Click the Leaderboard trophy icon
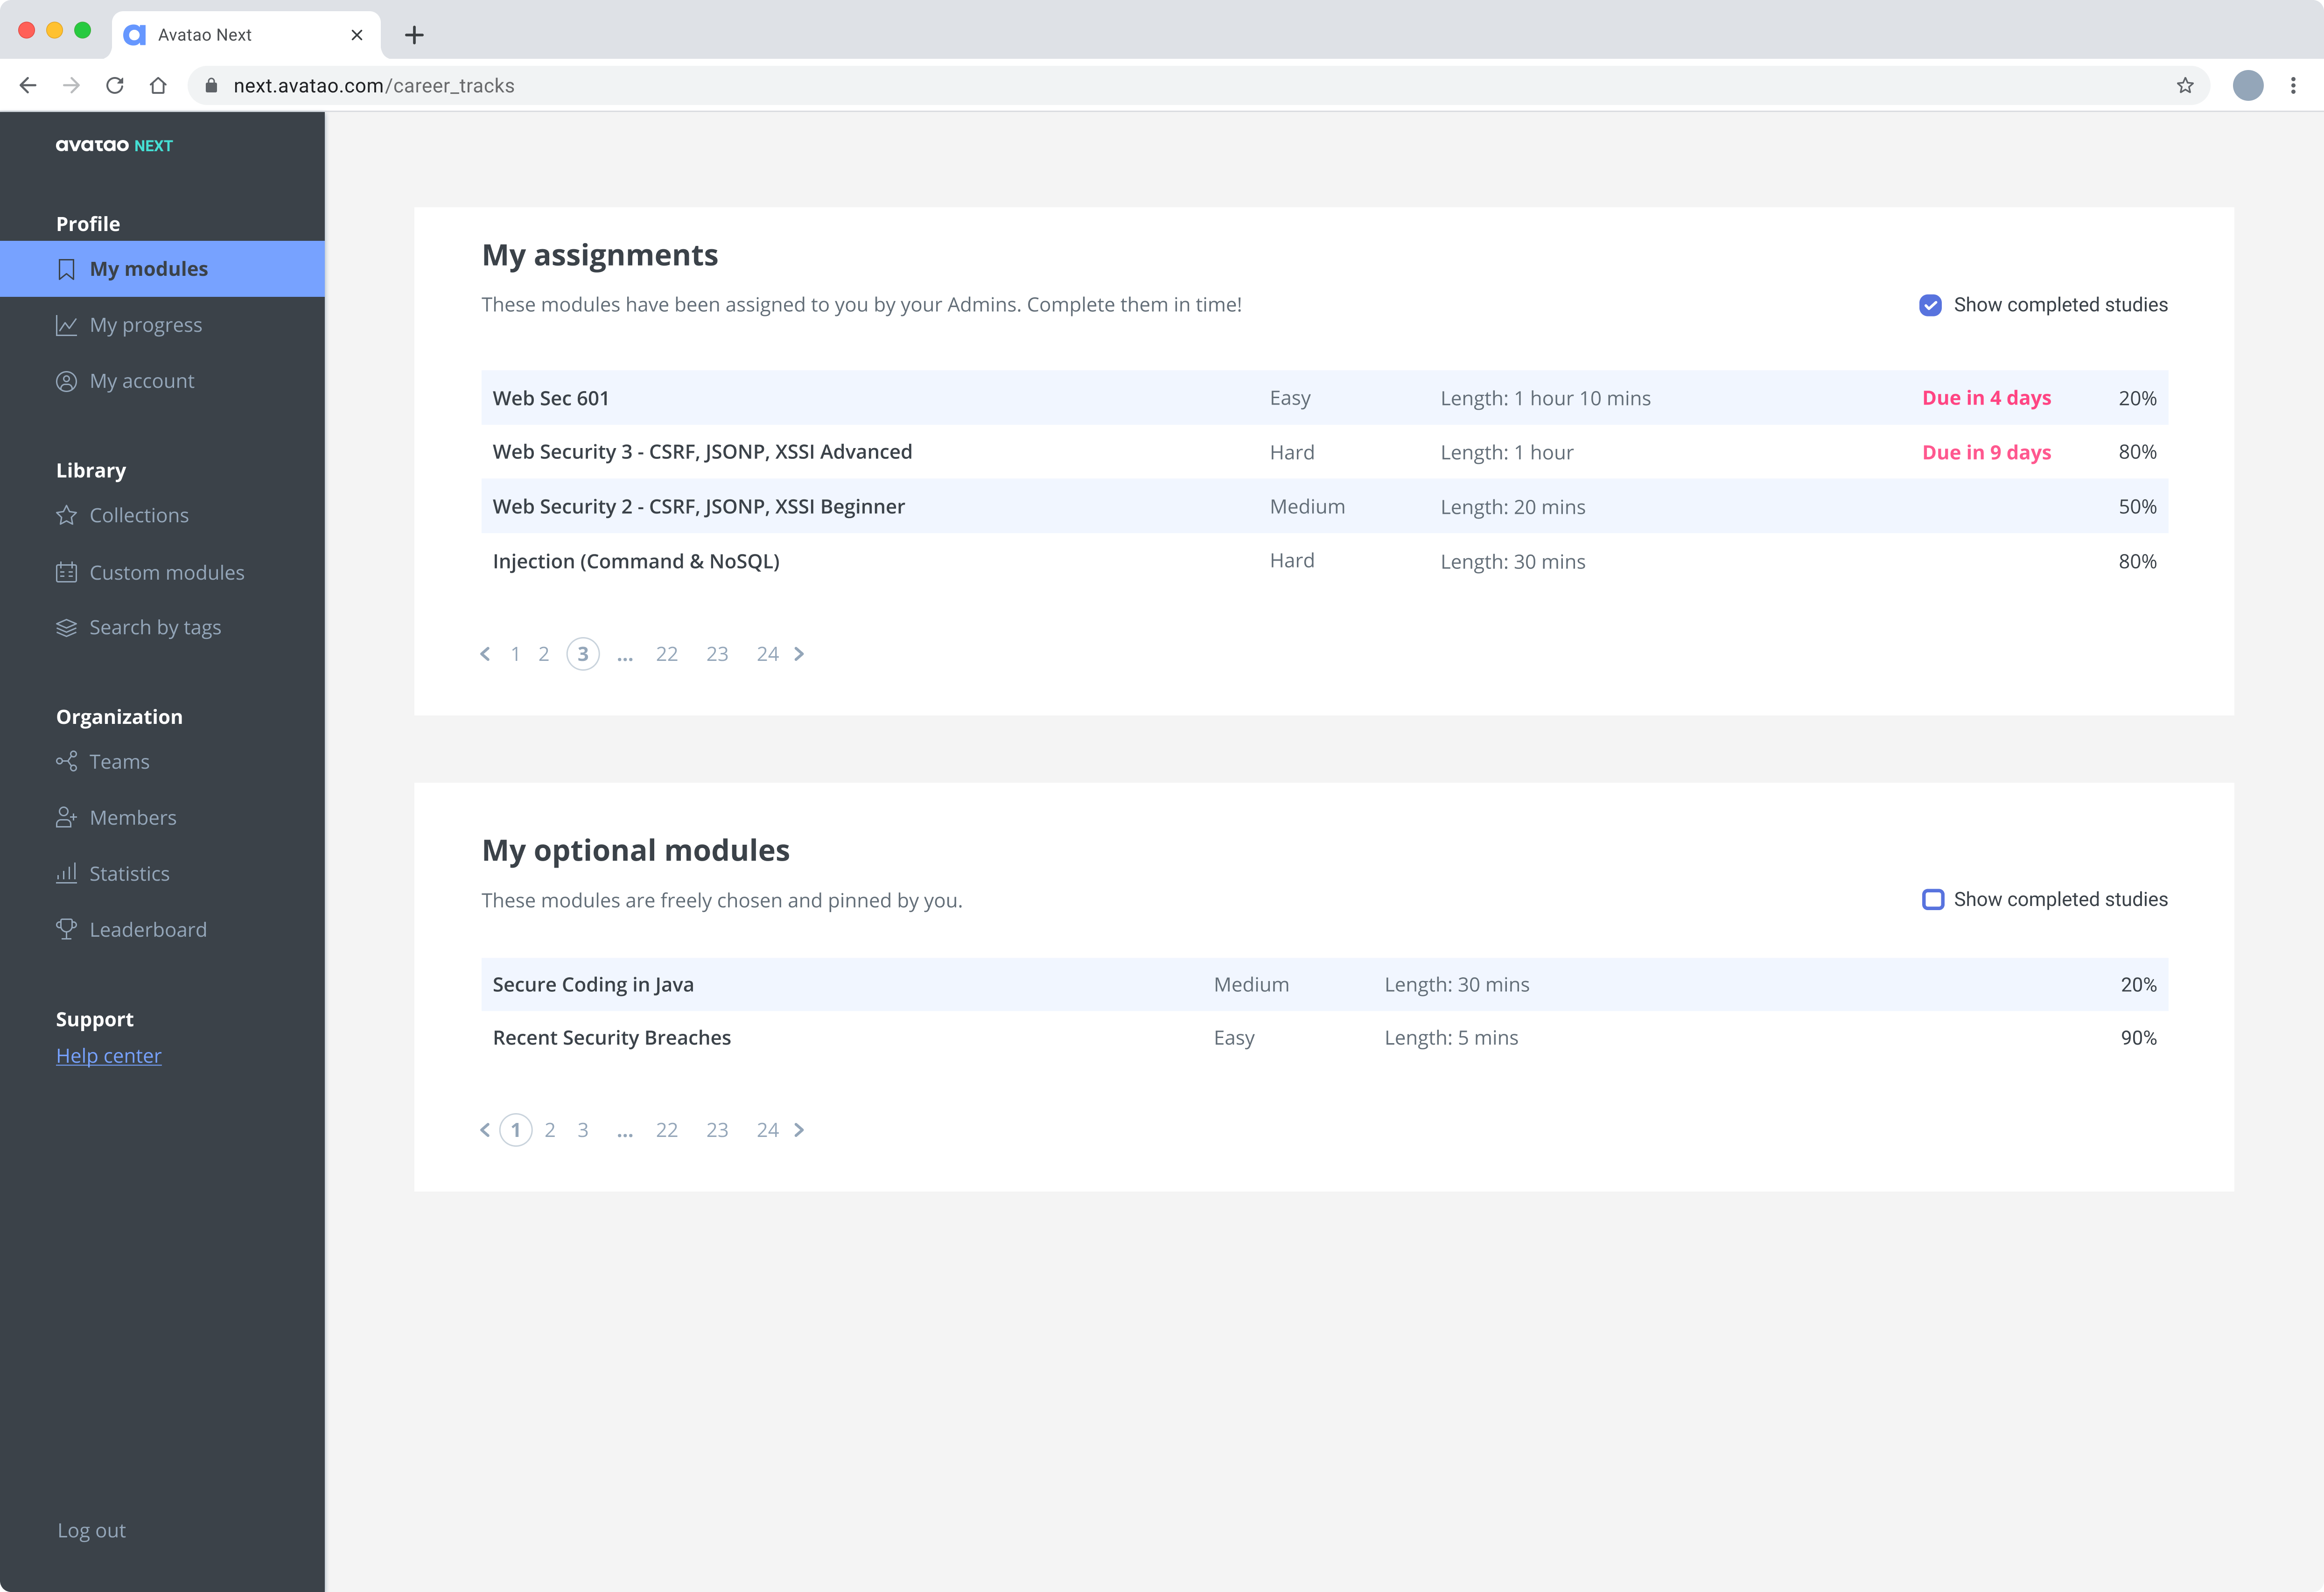This screenshot has height=1592, width=2324. click(x=66, y=929)
